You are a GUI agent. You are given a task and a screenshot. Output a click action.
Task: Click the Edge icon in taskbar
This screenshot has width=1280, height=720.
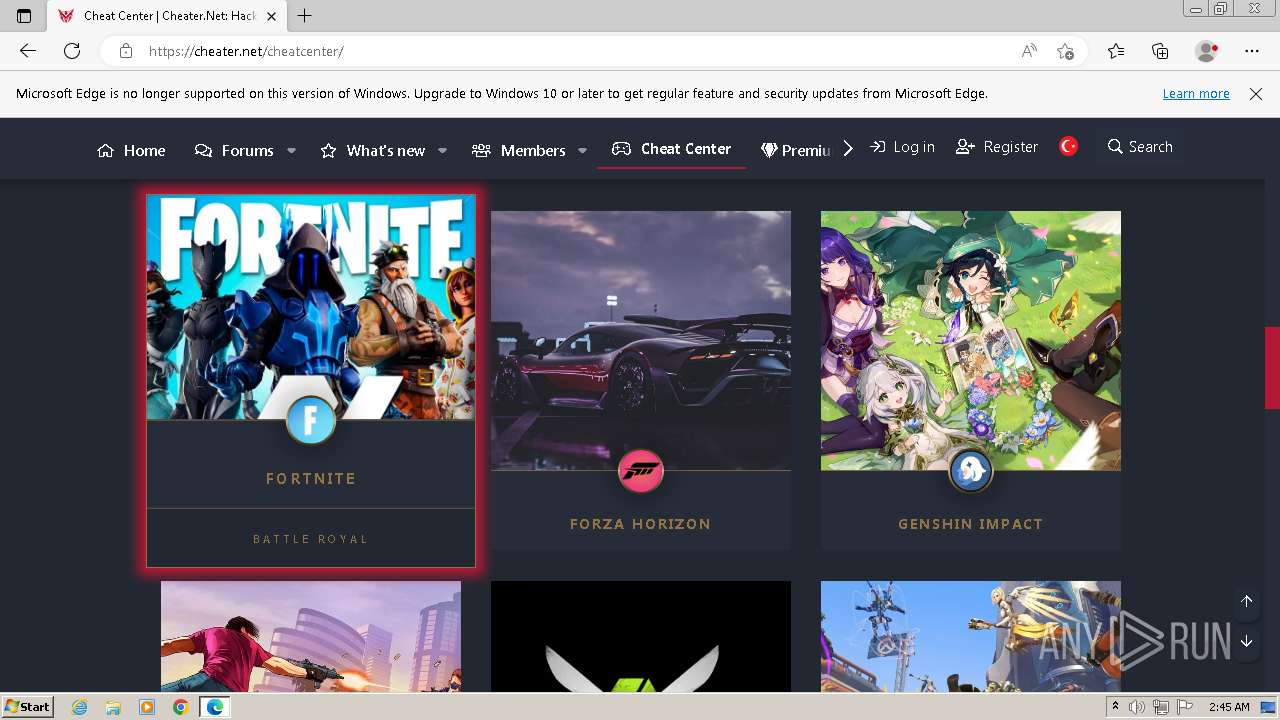214,707
